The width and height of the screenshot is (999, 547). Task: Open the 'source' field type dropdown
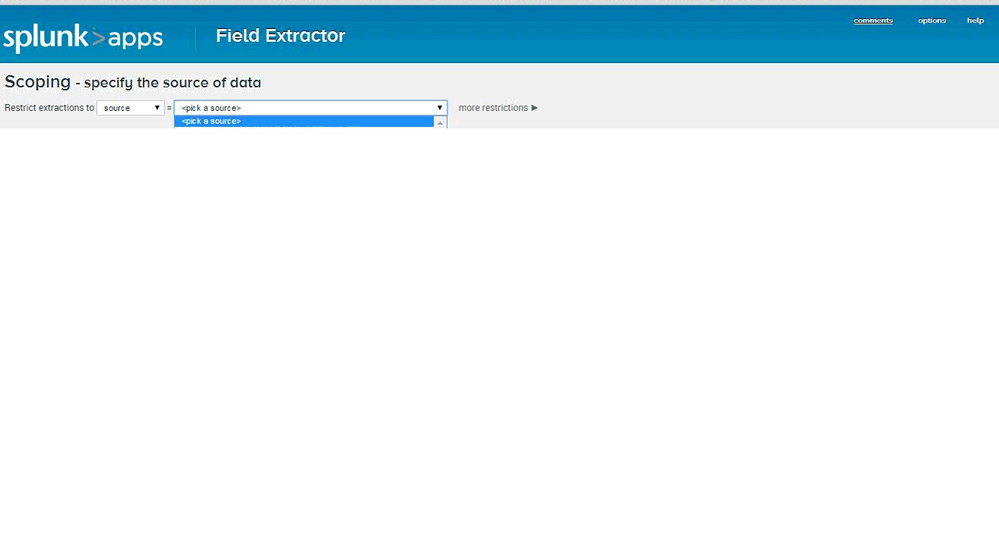[x=128, y=108]
